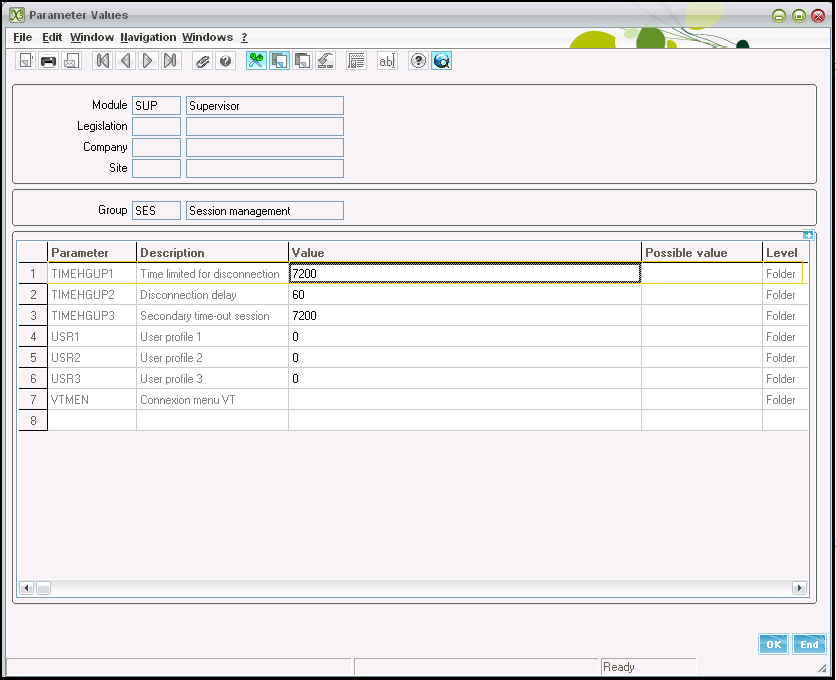This screenshot has height=680, width=836.
Task: Click the Value cell for VTMEN
Action: [464, 400]
